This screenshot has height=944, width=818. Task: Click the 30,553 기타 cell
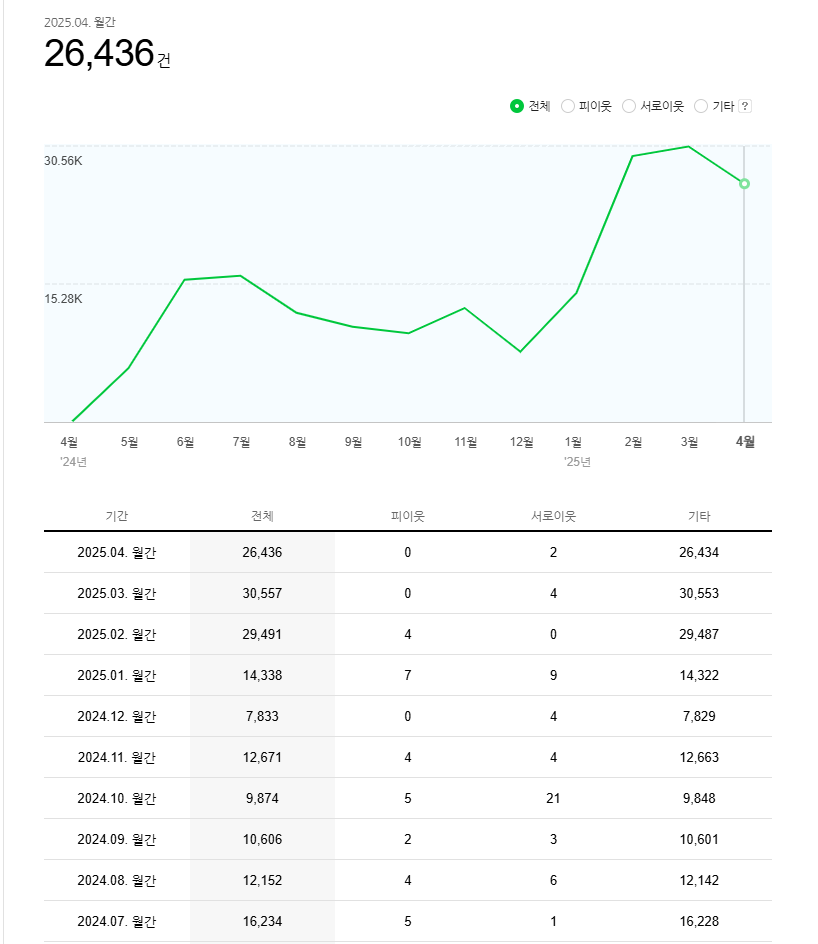pos(699,594)
